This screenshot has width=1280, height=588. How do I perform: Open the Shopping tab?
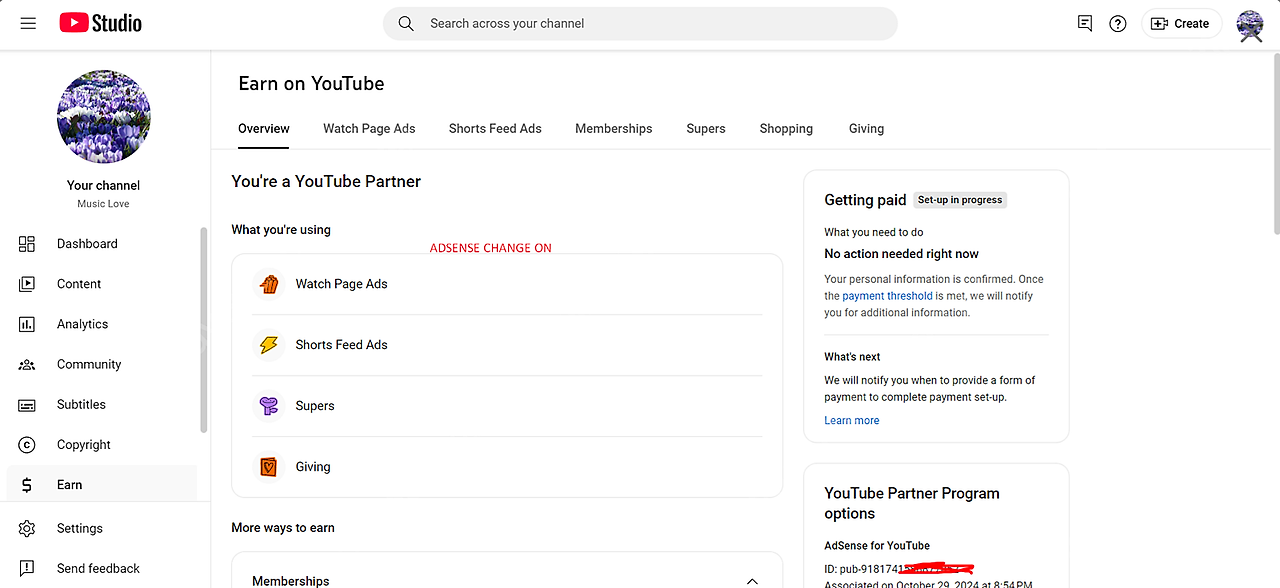pos(786,129)
